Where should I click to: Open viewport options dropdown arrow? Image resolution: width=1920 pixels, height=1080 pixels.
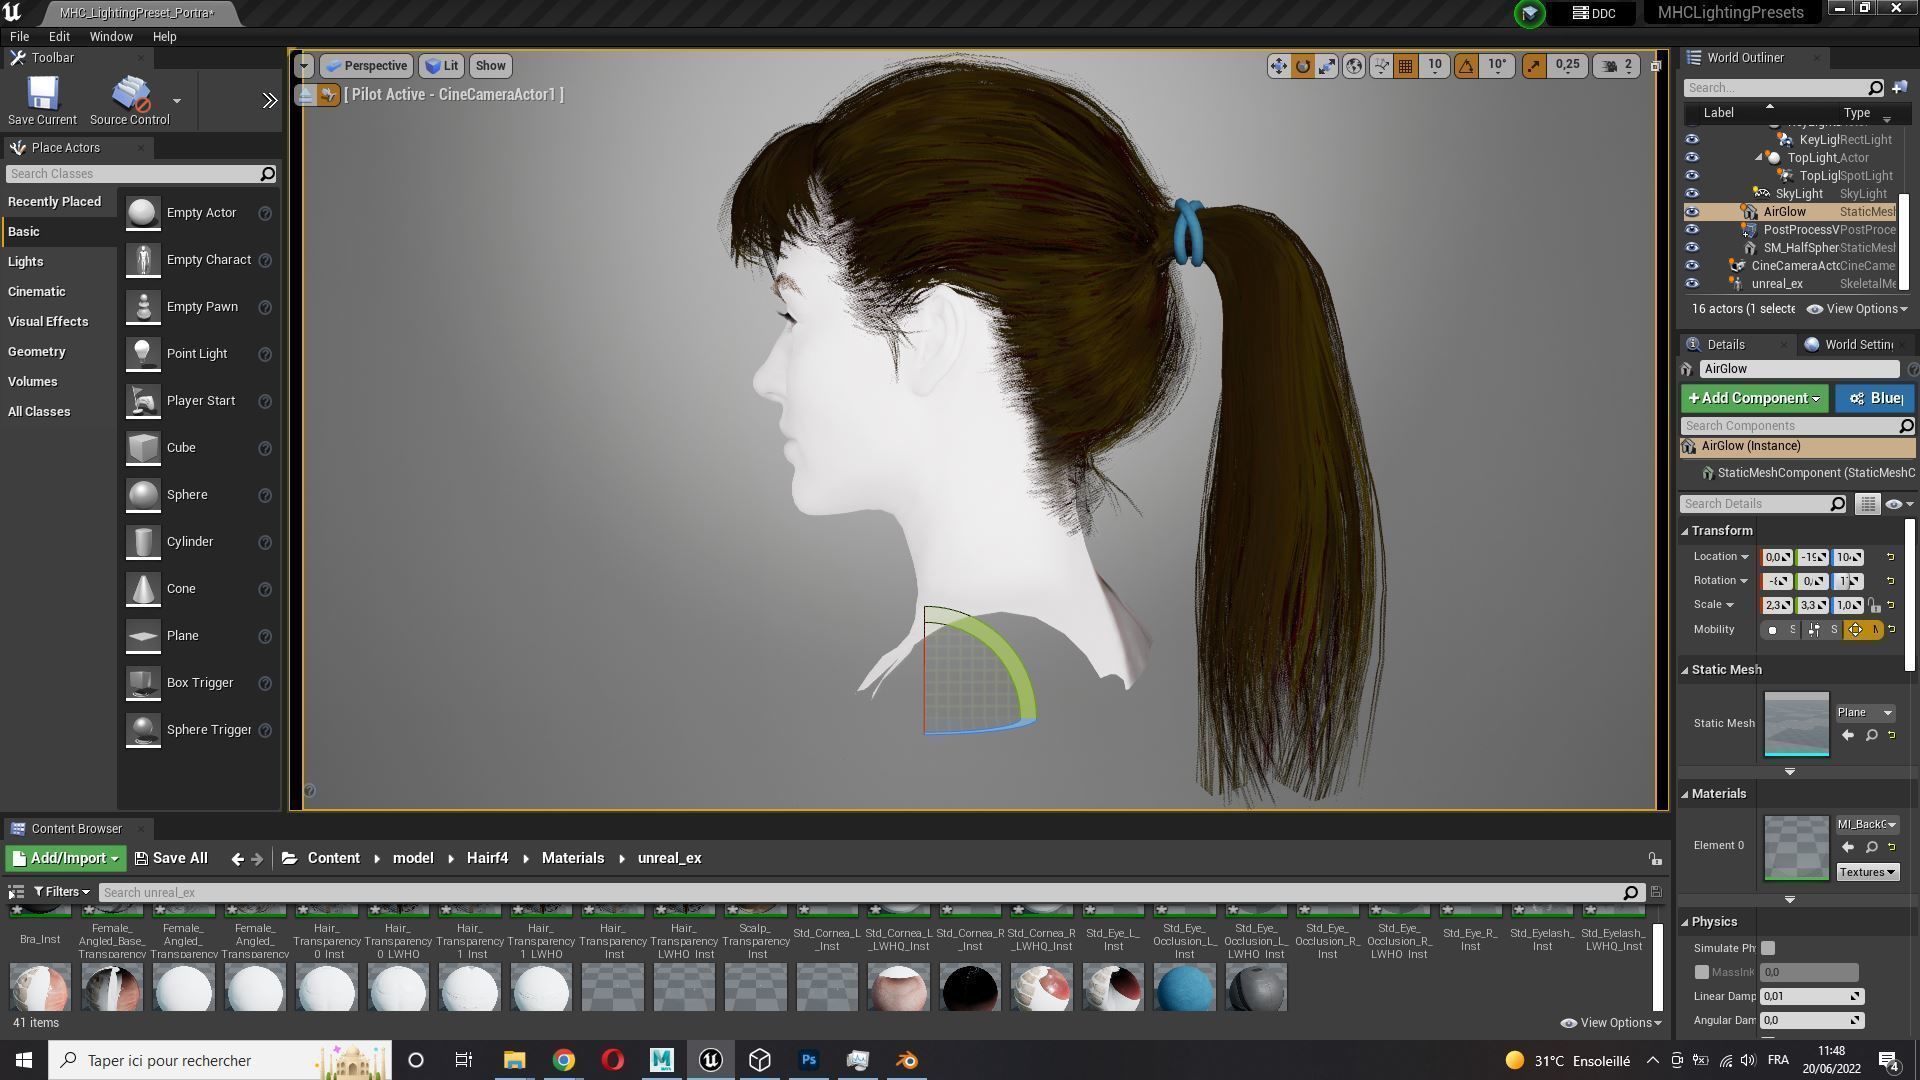(x=304, y=66)
